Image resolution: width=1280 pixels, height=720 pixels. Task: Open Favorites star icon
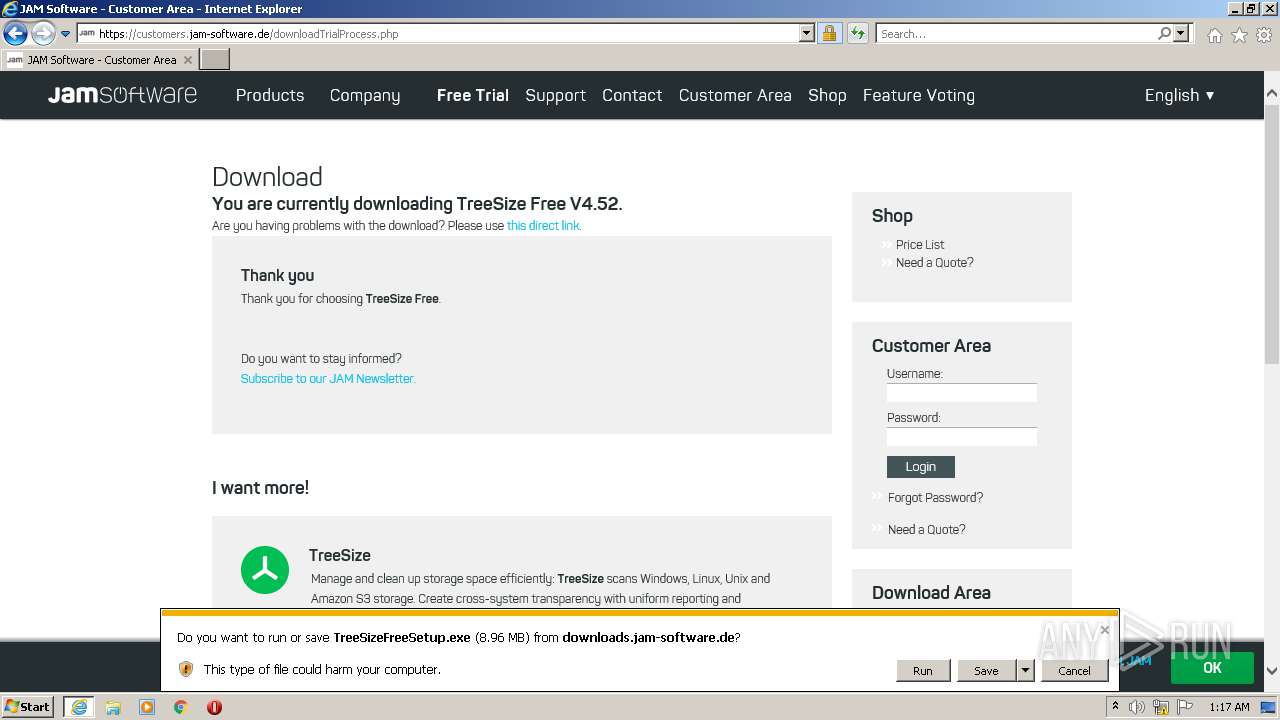pyautogui.click(x=1239, y=35)
